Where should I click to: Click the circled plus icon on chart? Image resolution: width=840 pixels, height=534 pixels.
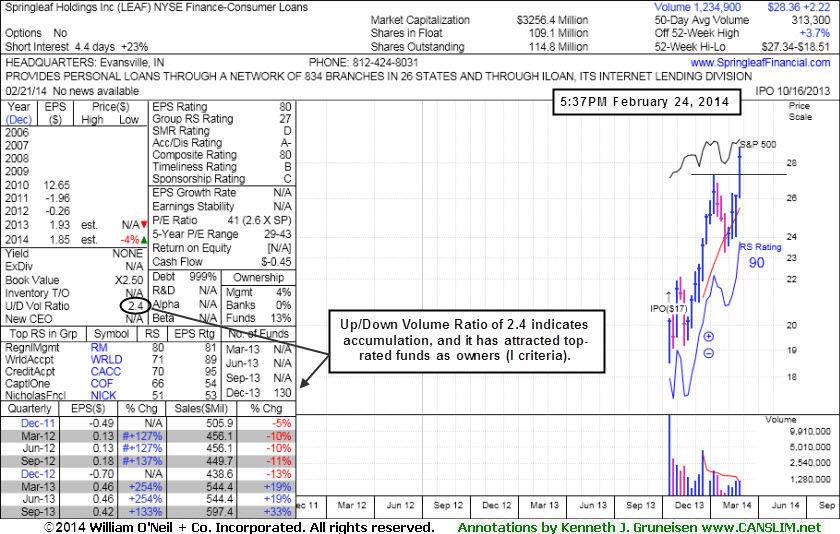[x=708, y=336]
